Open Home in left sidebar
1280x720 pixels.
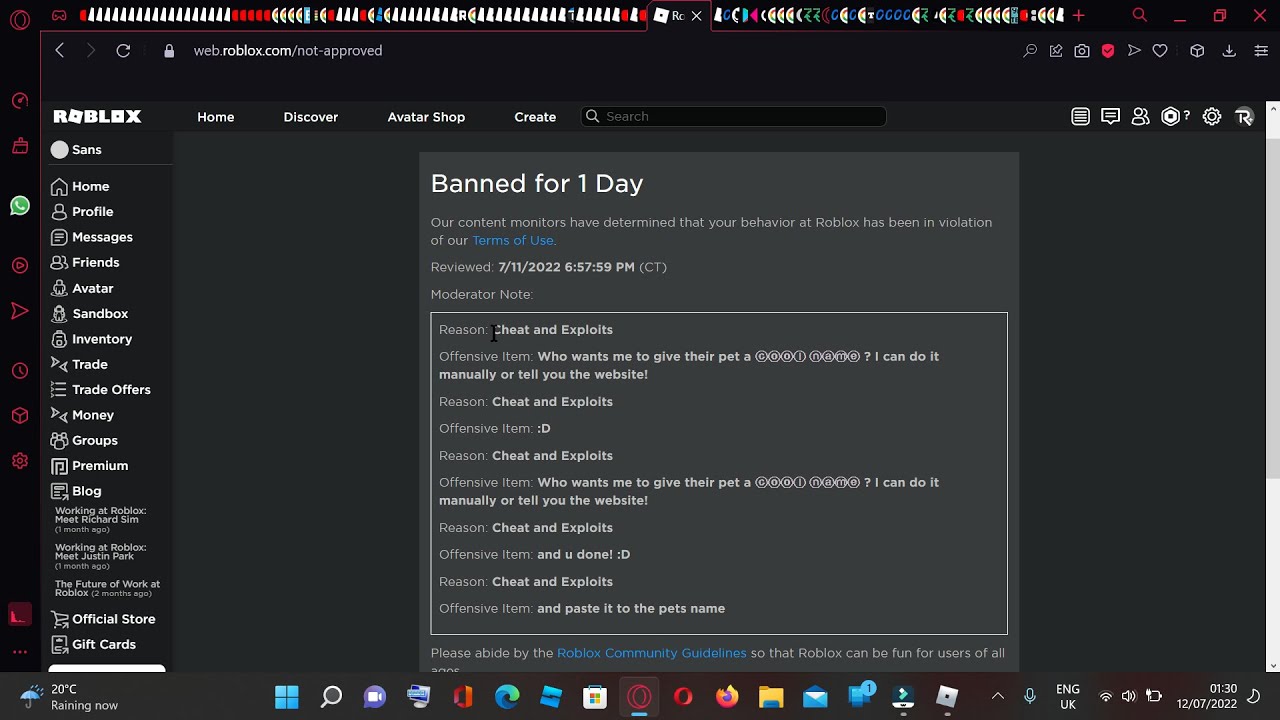coord(80,186)
